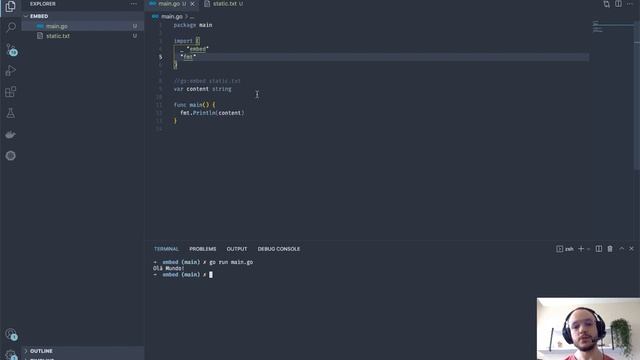This screenshot has width=640, height=360.
Task: Select the TERMINAL panel tab
Action: point(166,249)
